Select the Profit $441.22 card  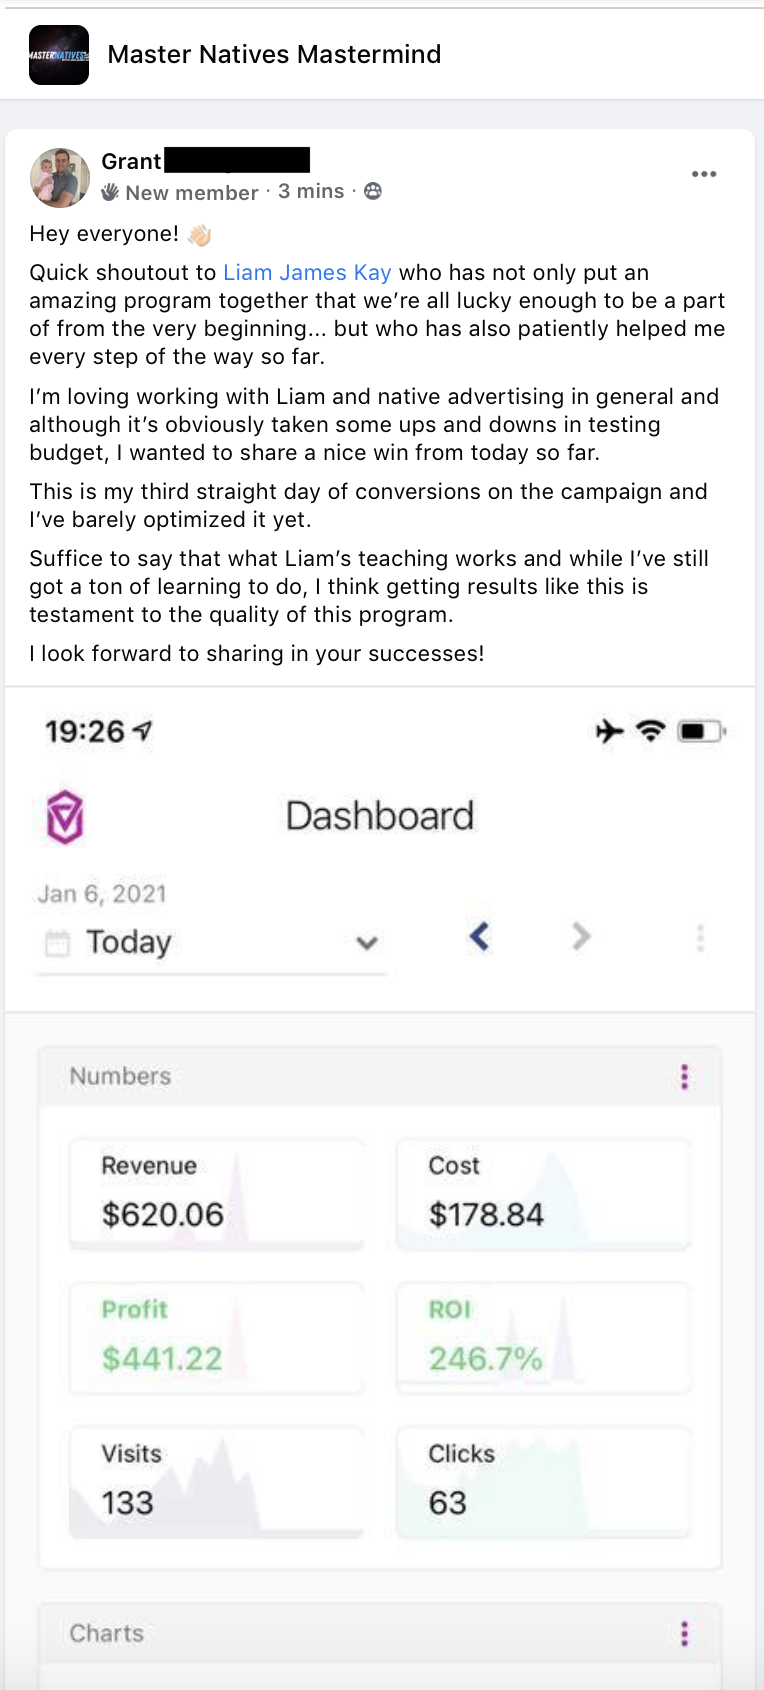[217, 1338]
